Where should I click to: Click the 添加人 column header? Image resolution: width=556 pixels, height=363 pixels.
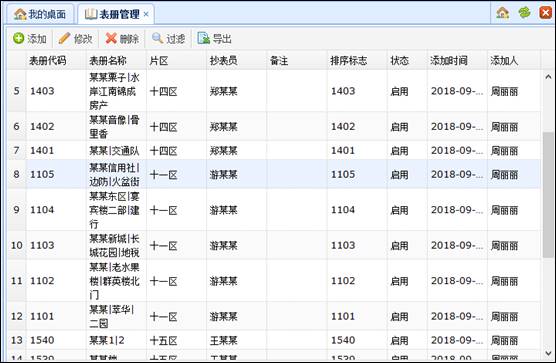514,61
